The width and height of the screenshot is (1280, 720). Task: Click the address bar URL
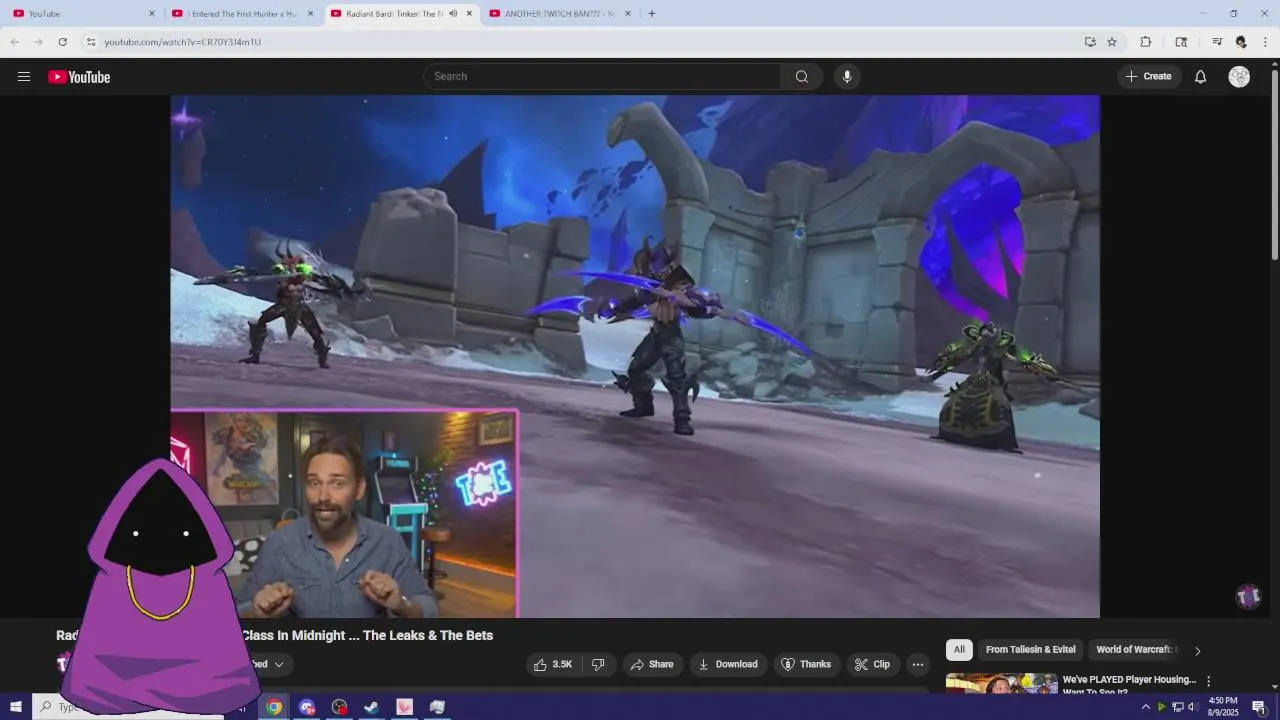pos(183,42)
